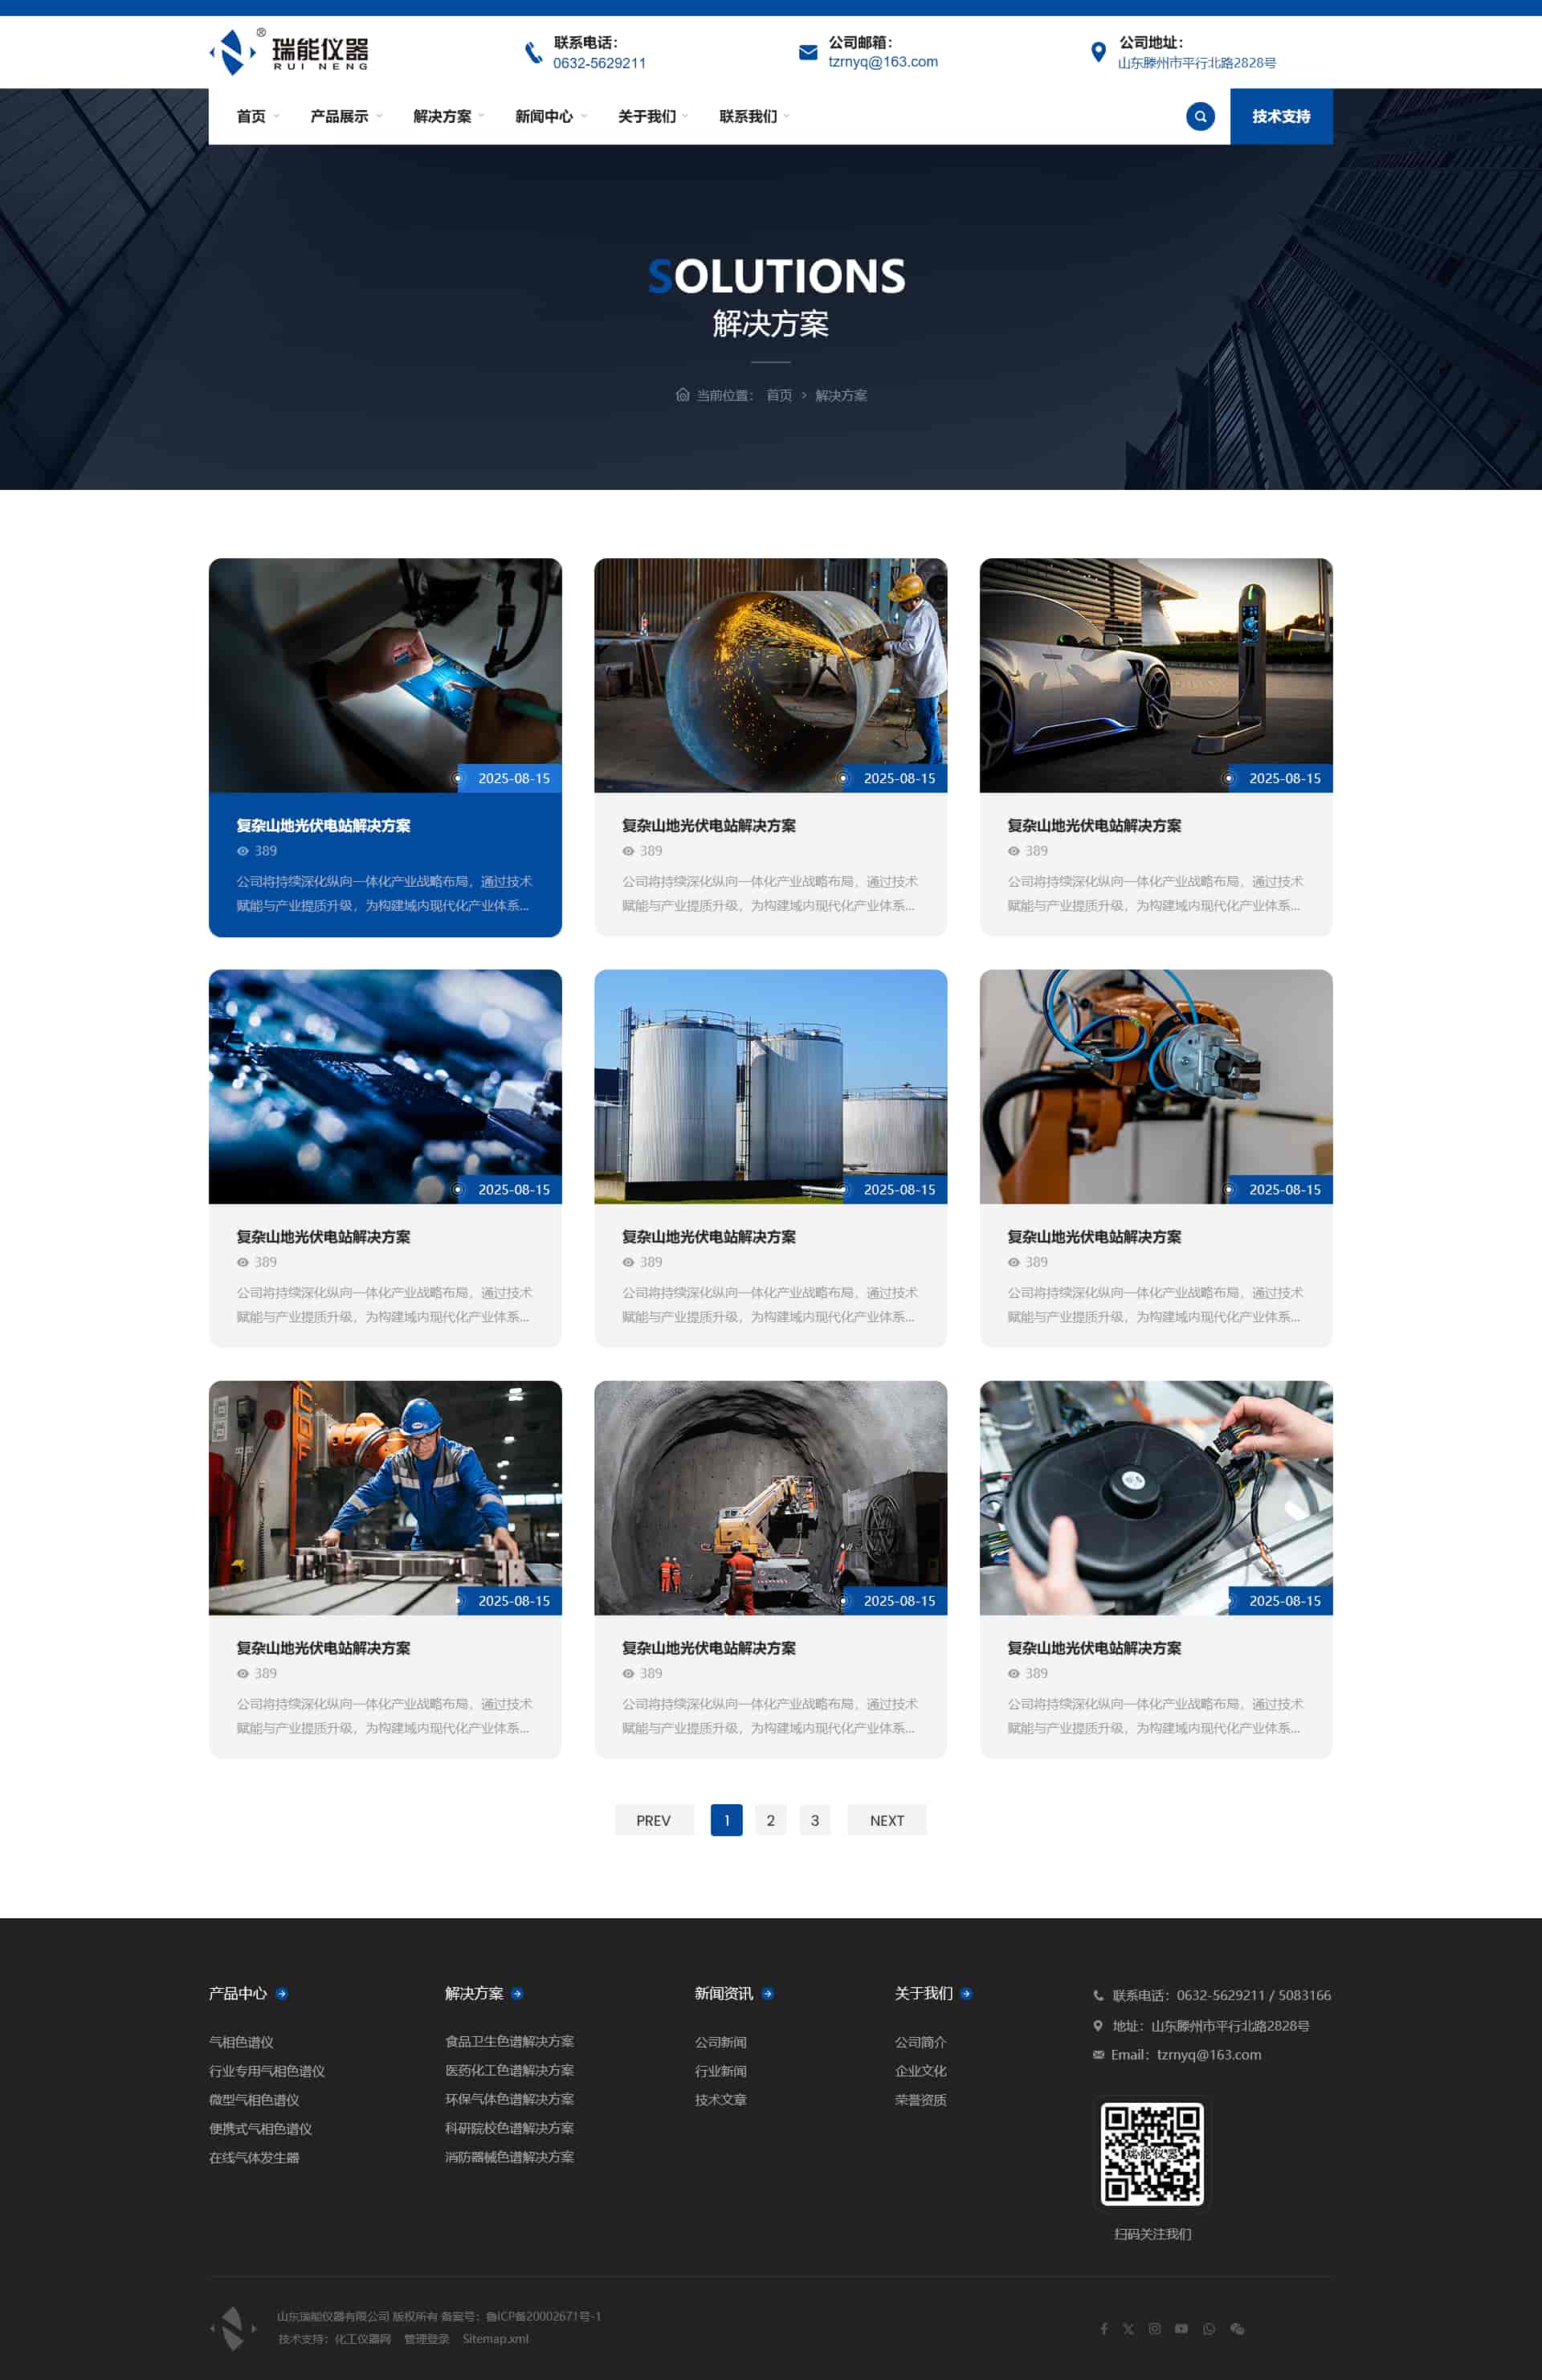
Task: Open the Instagram footer icon
Action: point(1155,2329)
